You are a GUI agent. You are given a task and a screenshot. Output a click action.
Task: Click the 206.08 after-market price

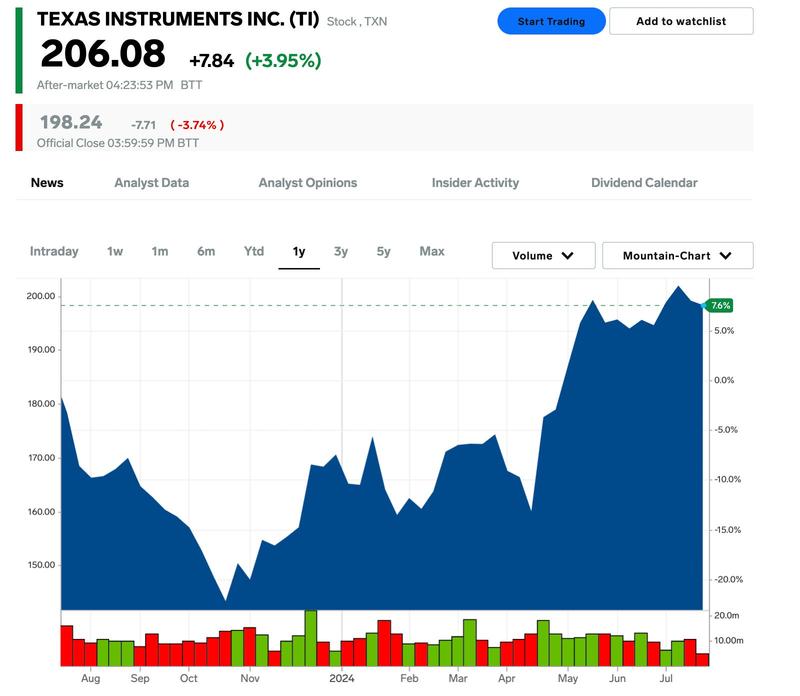(x=103, y=54)
